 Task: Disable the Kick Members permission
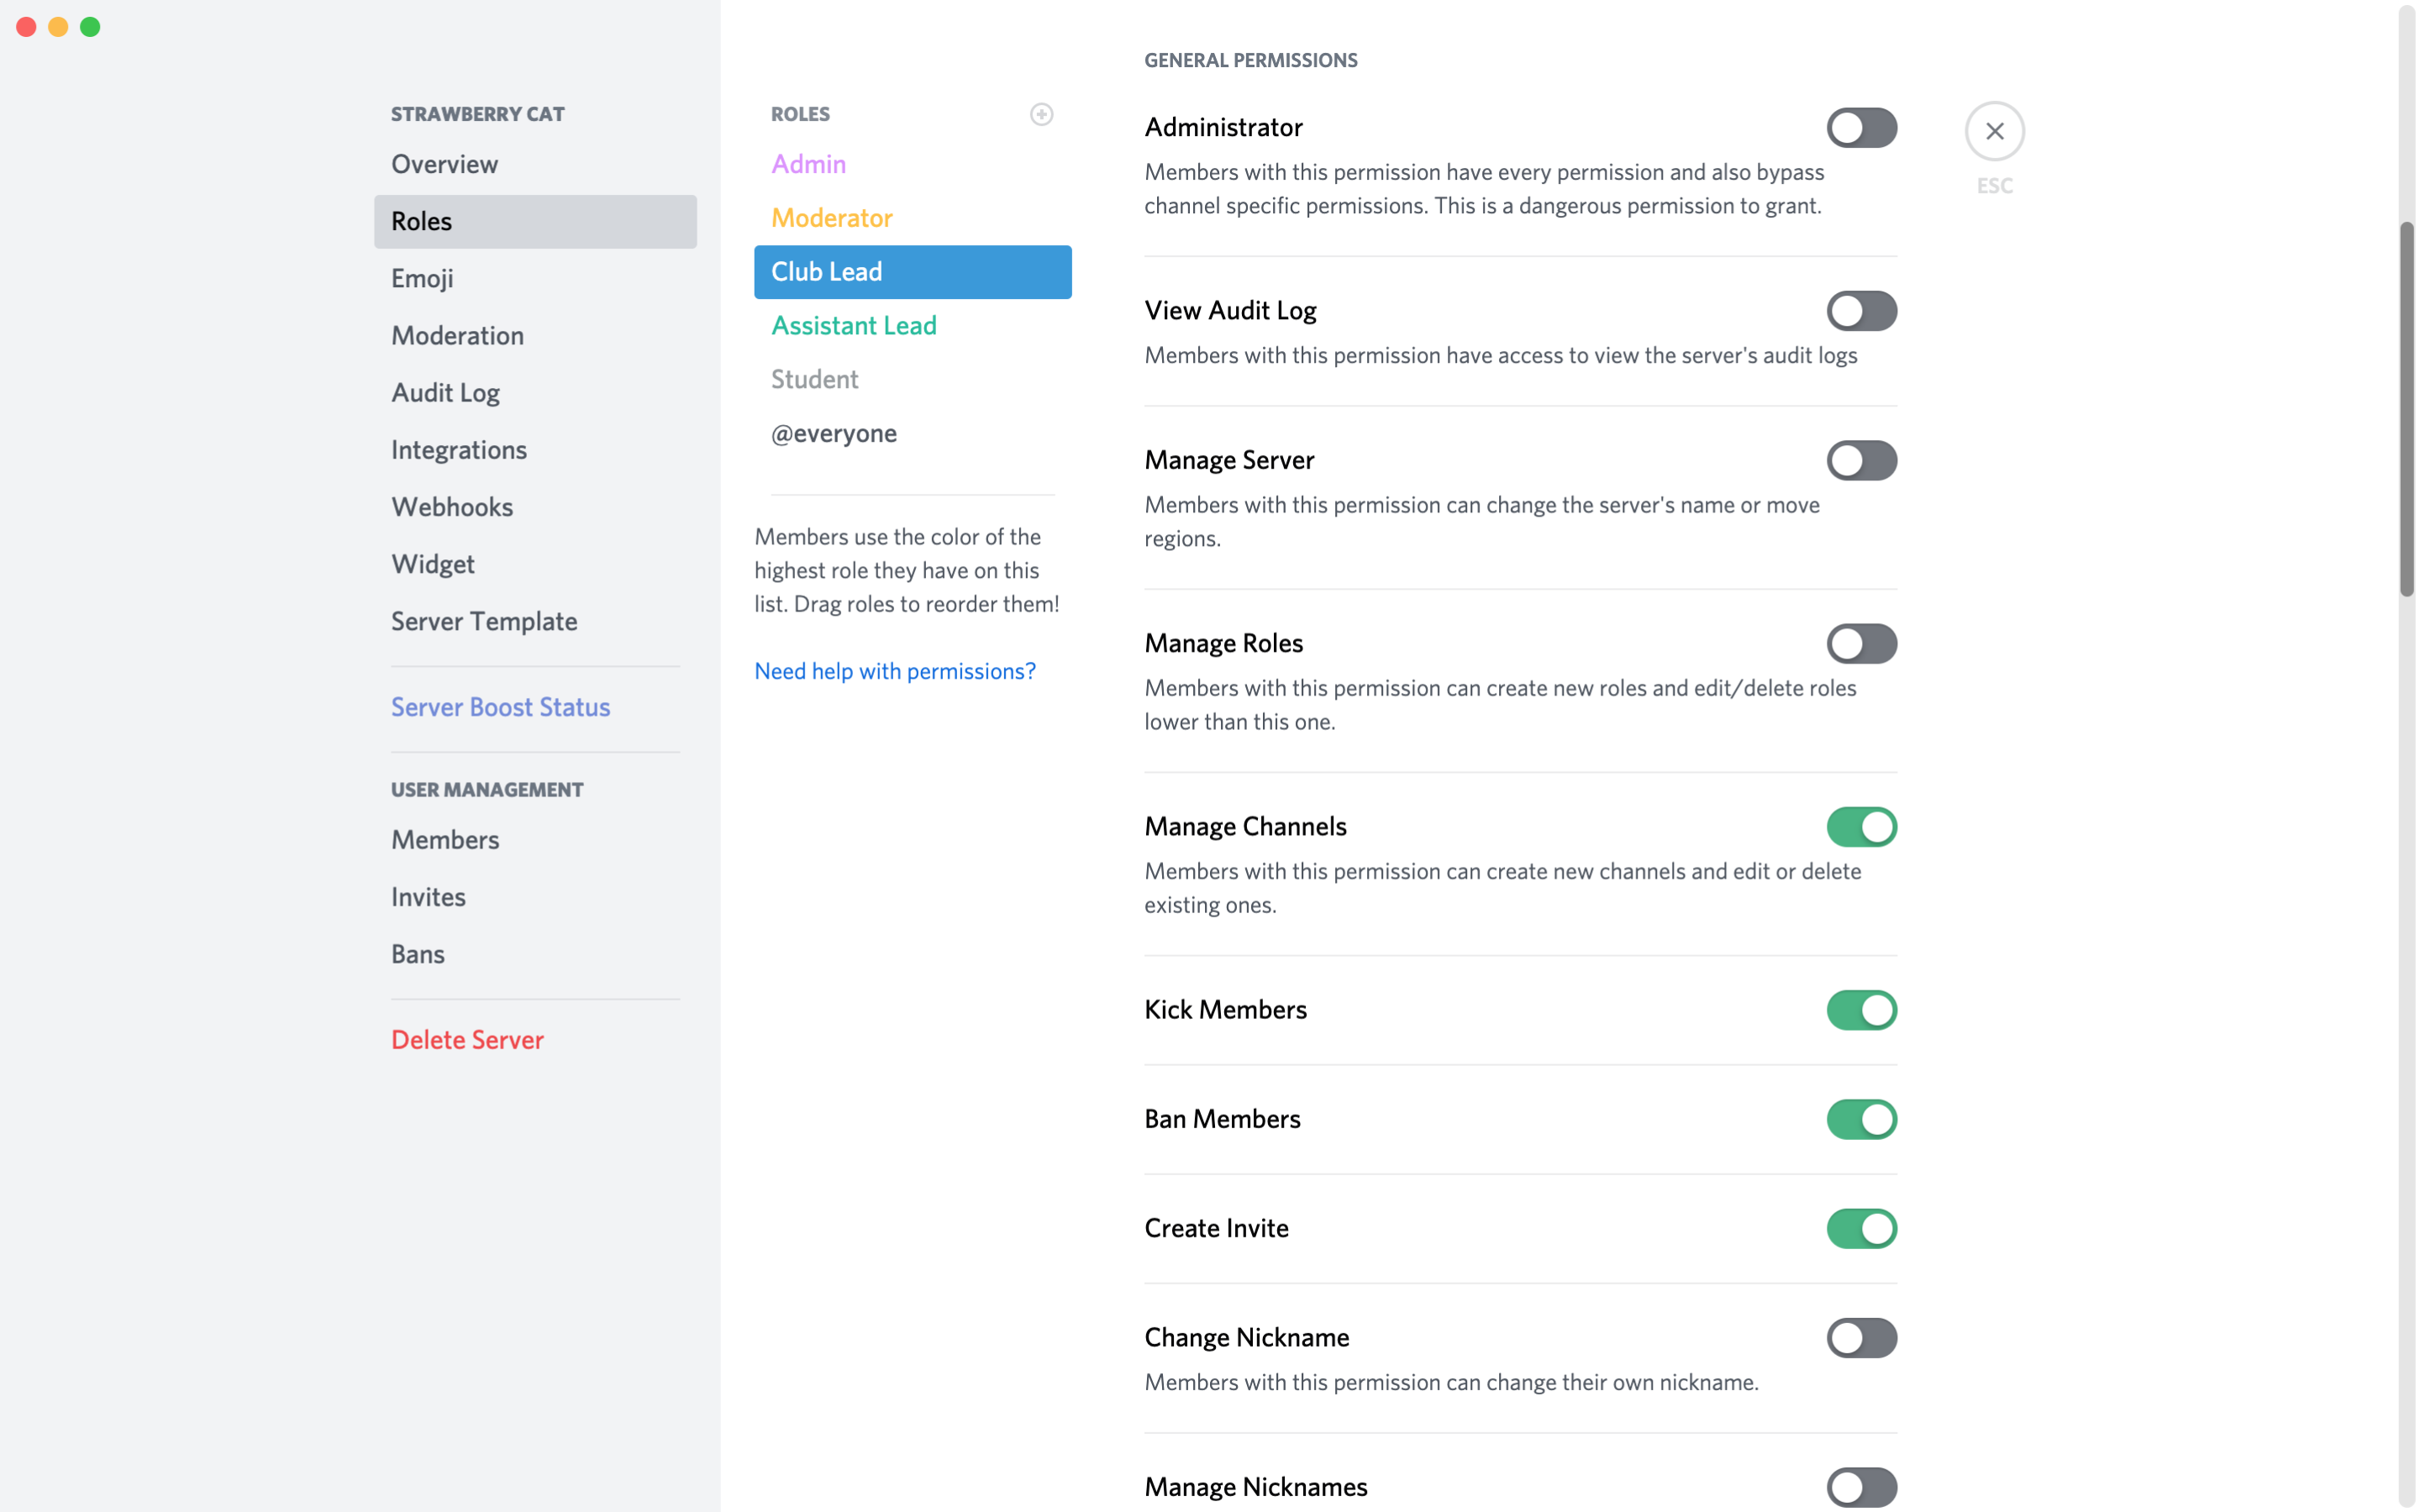[x=1860, y=1009]
